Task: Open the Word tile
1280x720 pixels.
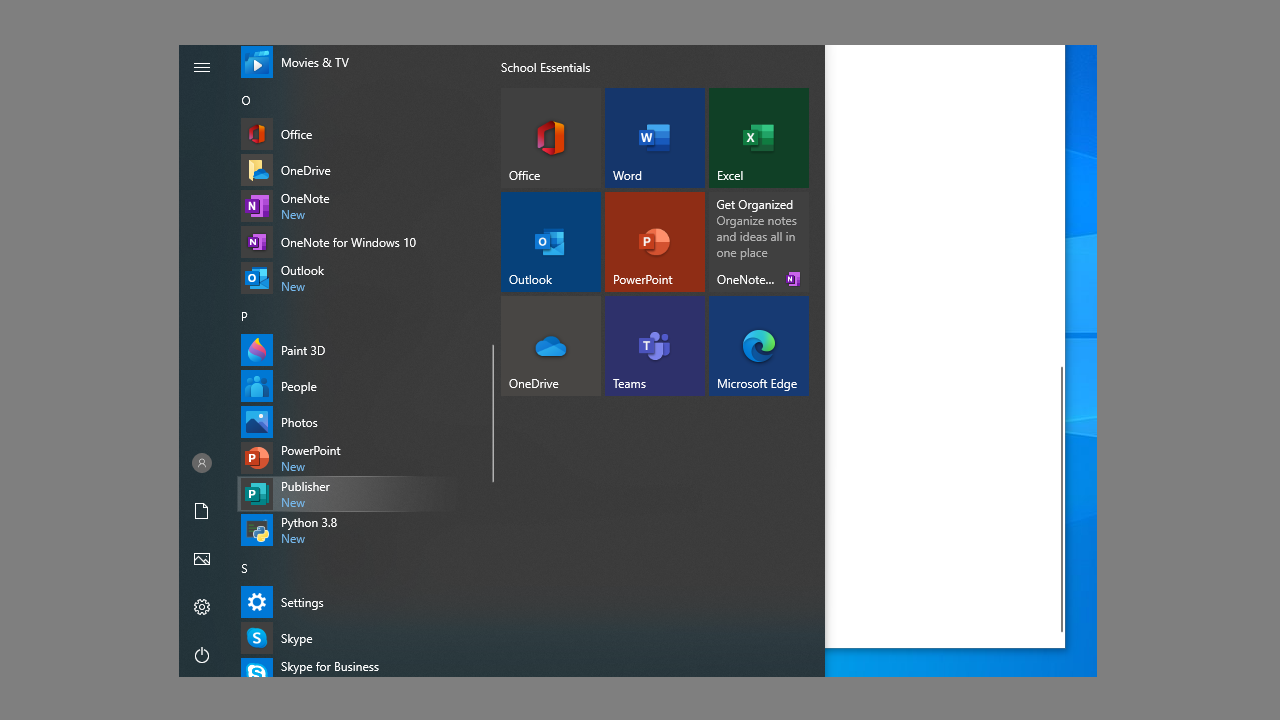Action: pyautogui.click(x=655, y=138)
